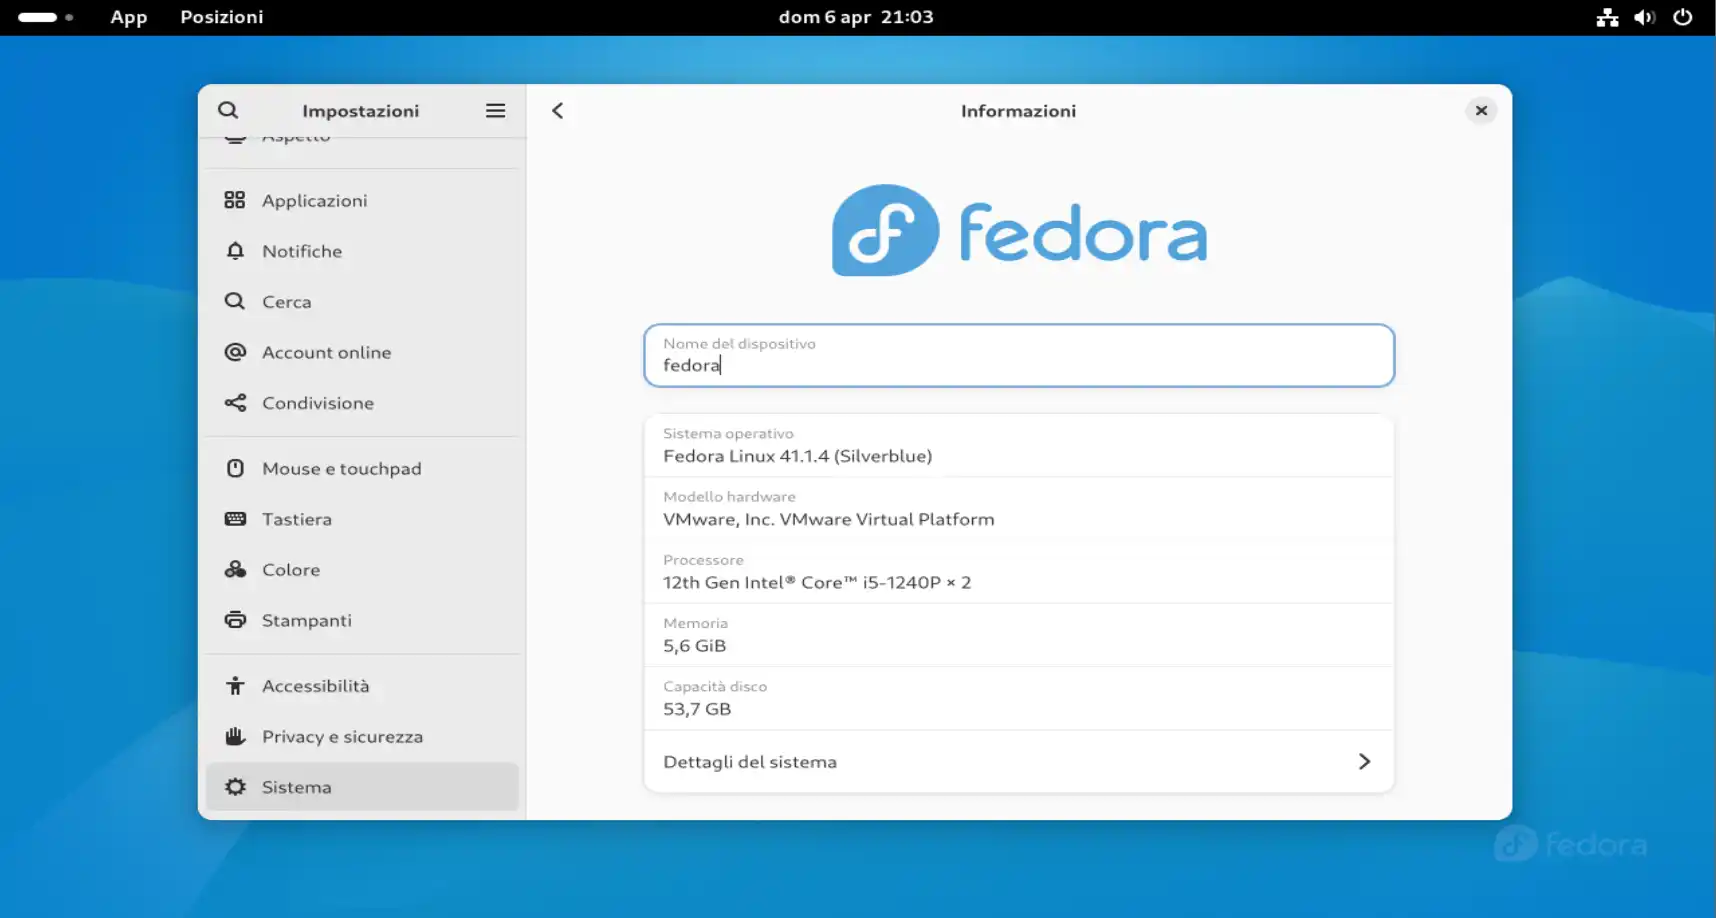Click the Cerca magnifier icon in sidebar
This screenshot has width=1716, height=918.
tap(235, 301)
